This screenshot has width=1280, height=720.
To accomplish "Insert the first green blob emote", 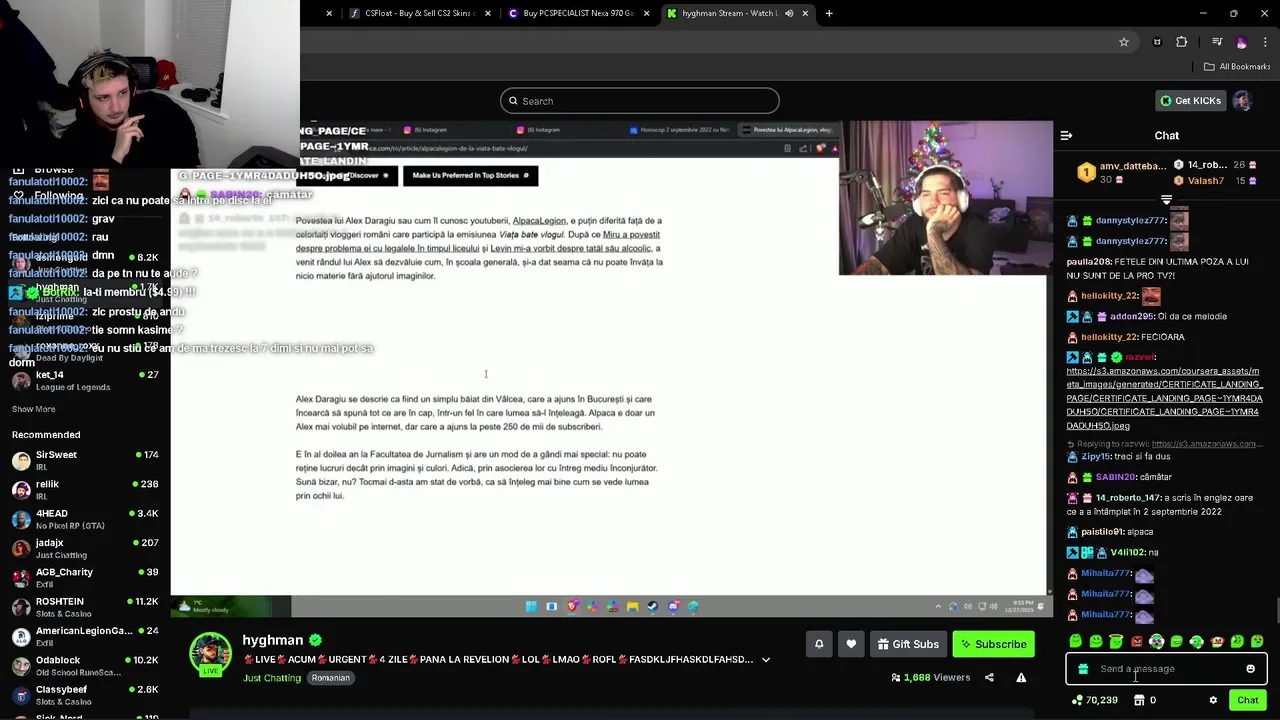I will (1076, 641).
